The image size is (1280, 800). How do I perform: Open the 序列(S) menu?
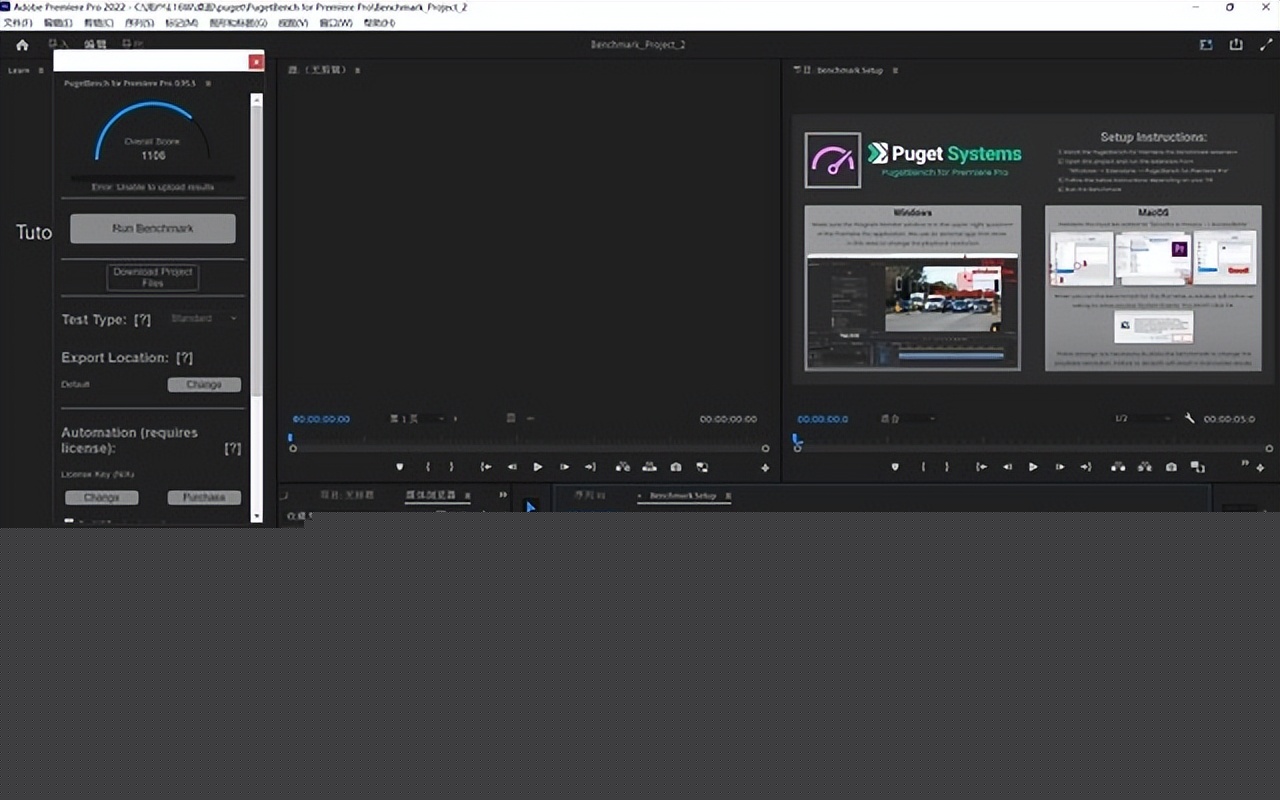click(x=139, y=23)
